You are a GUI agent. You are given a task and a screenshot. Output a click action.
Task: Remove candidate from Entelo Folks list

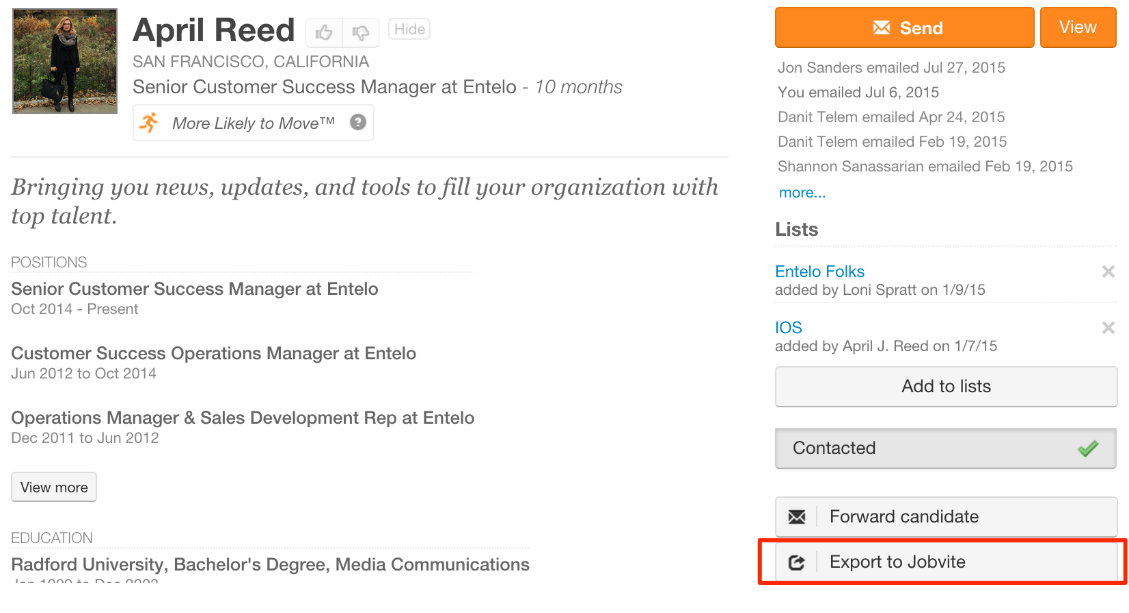(1108, 272)
